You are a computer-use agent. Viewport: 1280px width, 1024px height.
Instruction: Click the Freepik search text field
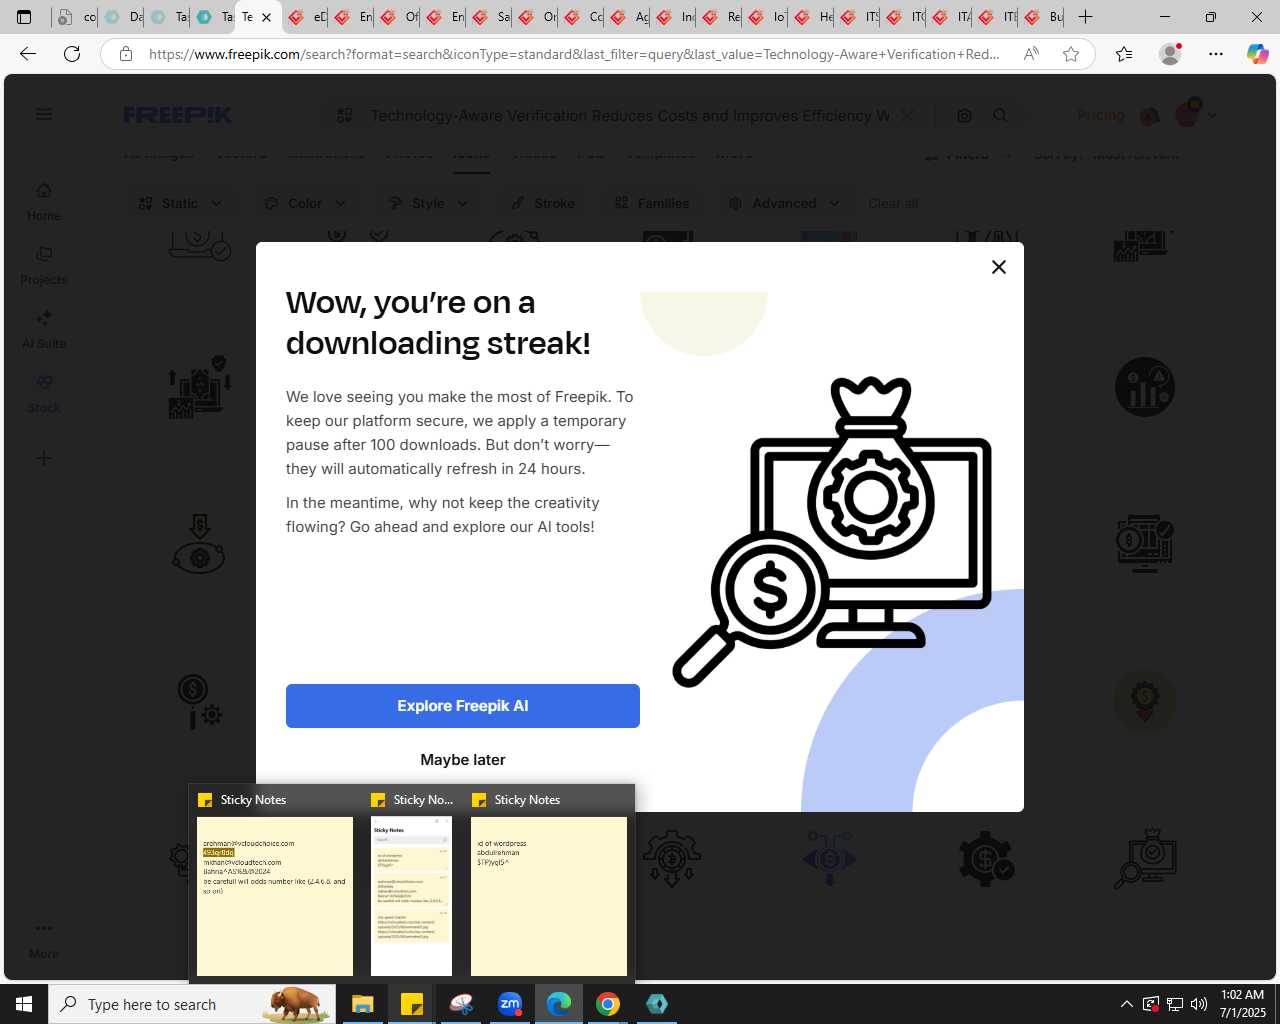point(630,116)
